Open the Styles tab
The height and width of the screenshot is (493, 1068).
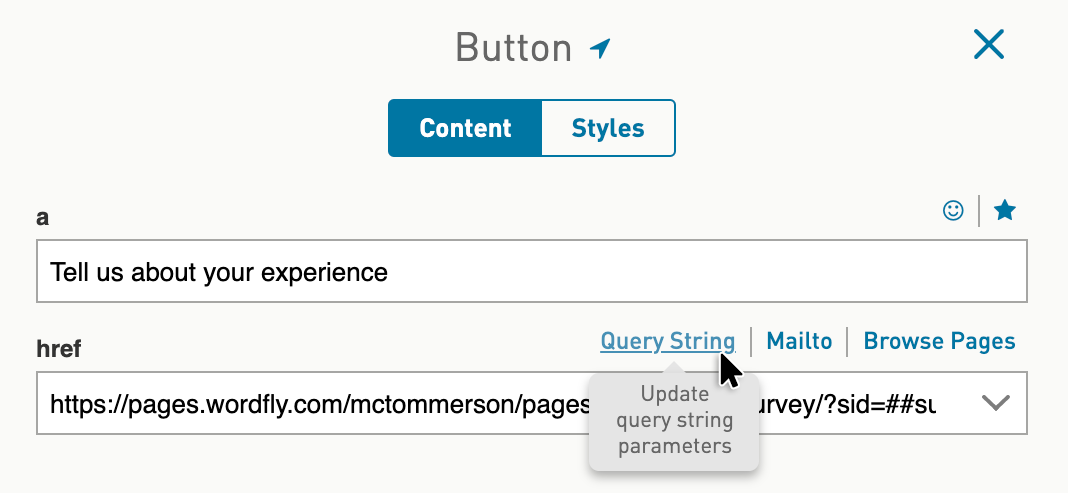coord(608,128)
